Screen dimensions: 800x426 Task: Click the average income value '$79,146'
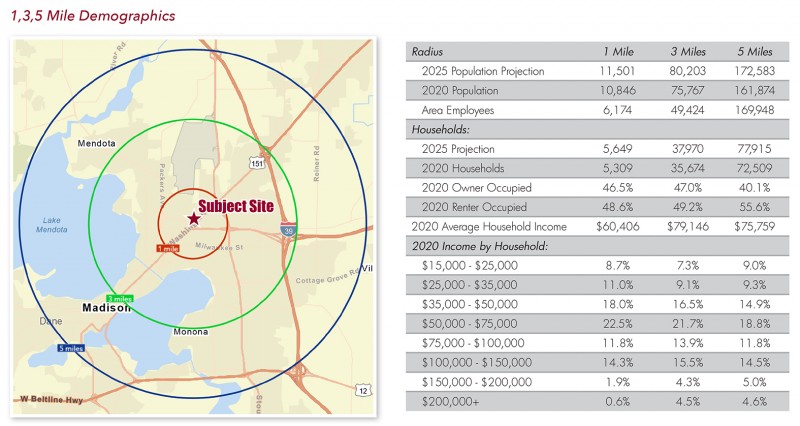point(688,227)
